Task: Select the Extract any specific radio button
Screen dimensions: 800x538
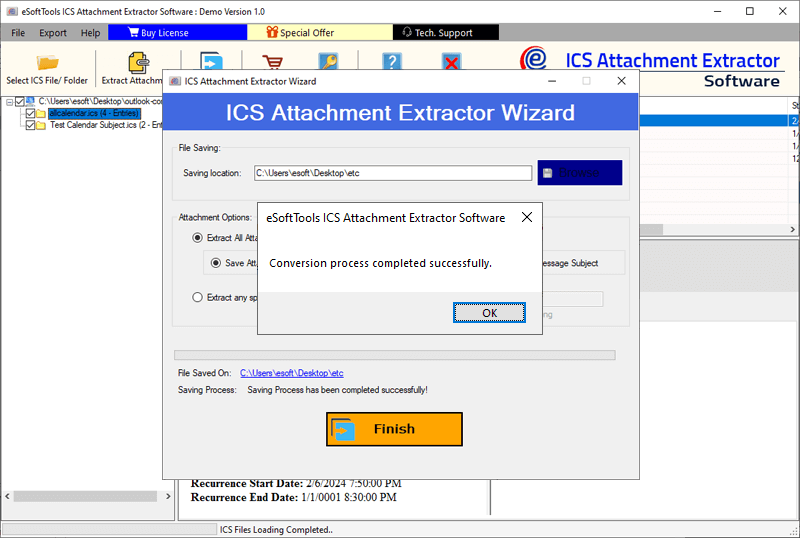Action: 197,297
